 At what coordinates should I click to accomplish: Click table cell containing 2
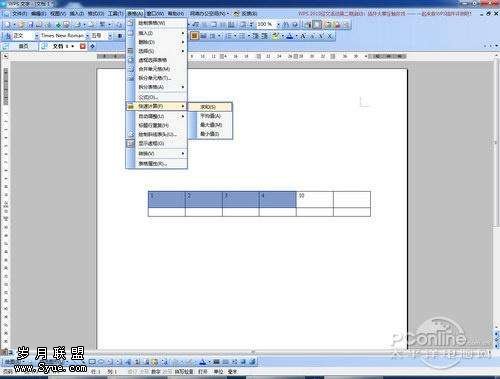(204, 199)
